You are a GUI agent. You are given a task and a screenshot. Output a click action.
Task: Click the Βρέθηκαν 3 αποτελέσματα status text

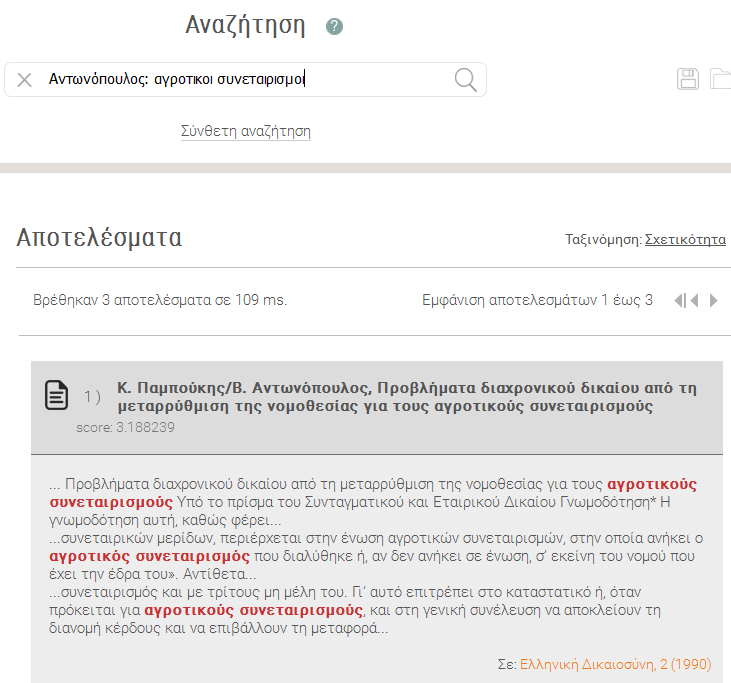coord(160,300)
